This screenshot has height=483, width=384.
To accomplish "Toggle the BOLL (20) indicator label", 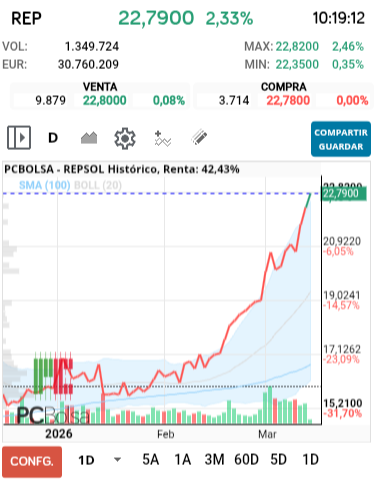I will (x=98, y=185).
